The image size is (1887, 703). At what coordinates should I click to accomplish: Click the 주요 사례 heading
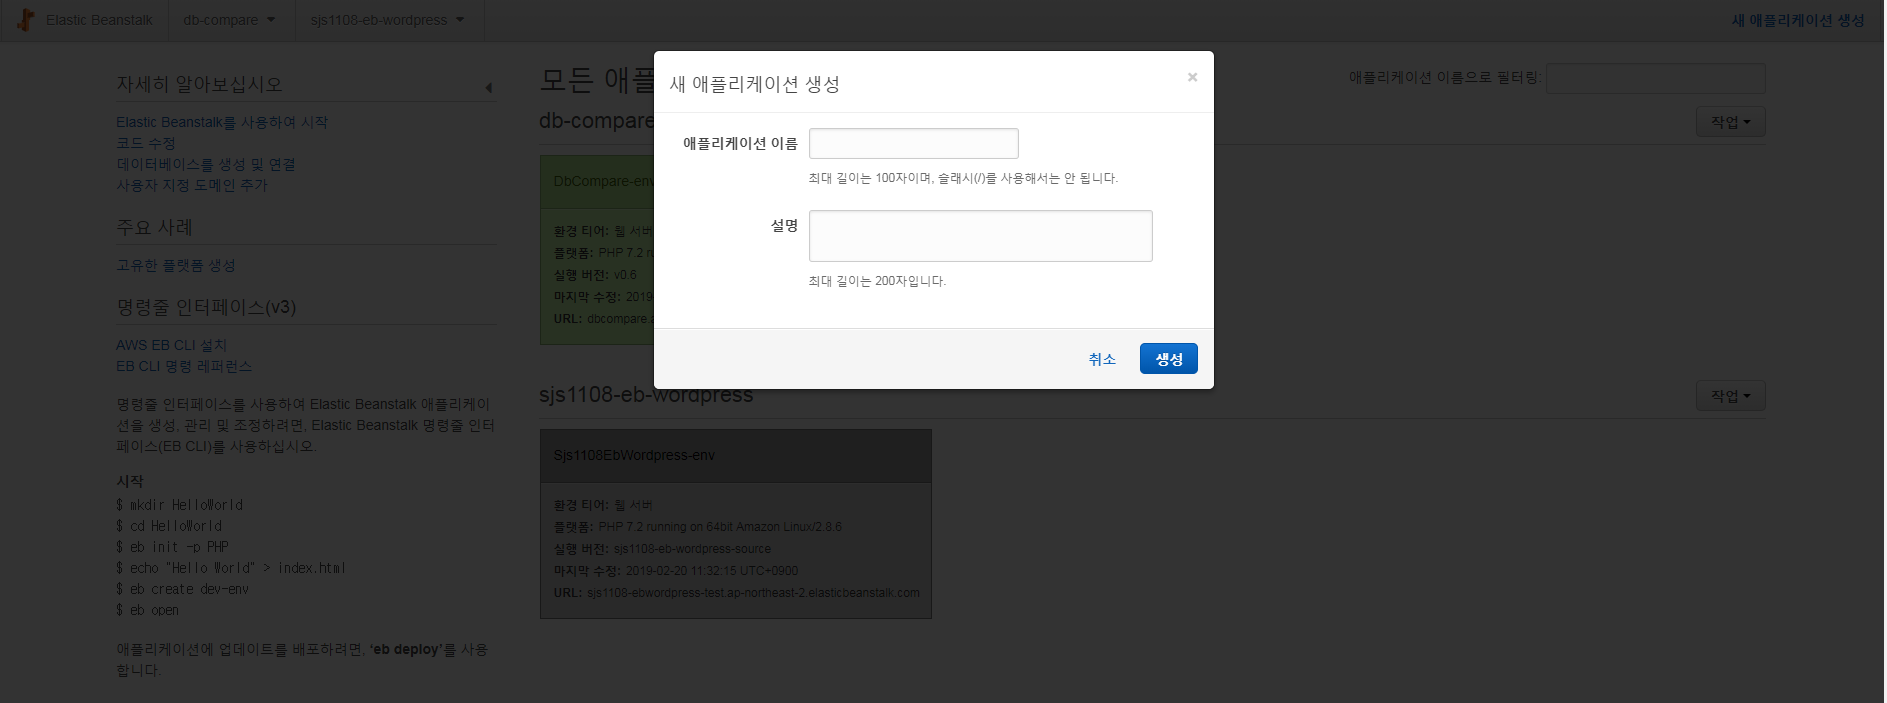pos(154,227)
